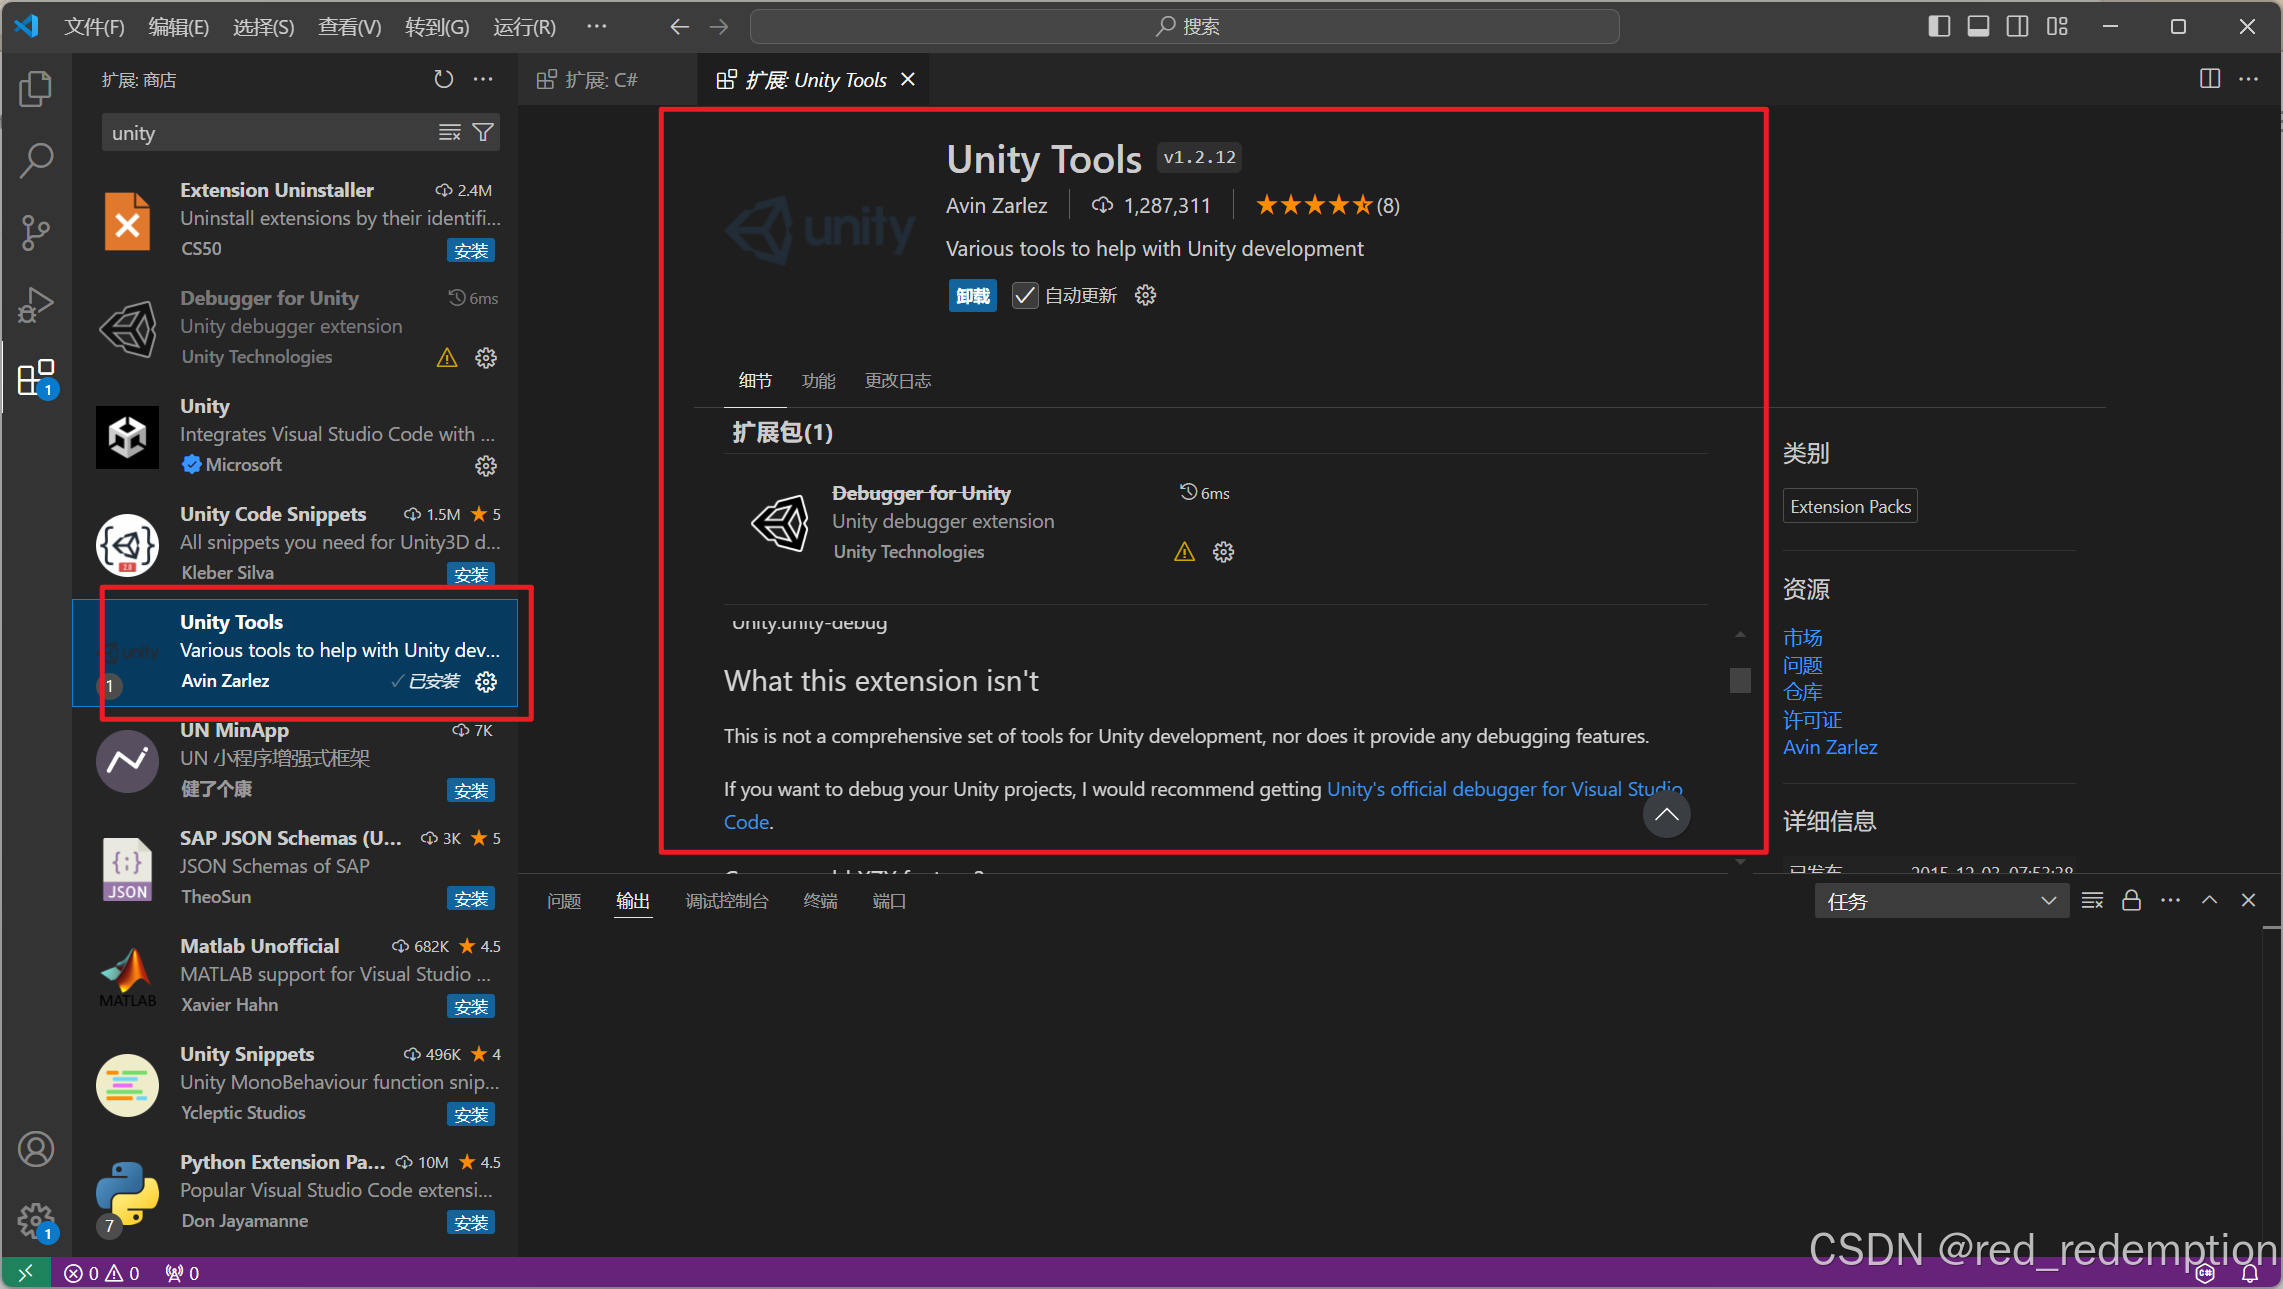The width and height of the screenshot is (2283, 1289).
Task: Toggle secondary side bar layout icon
Action: pos(2018,27)
